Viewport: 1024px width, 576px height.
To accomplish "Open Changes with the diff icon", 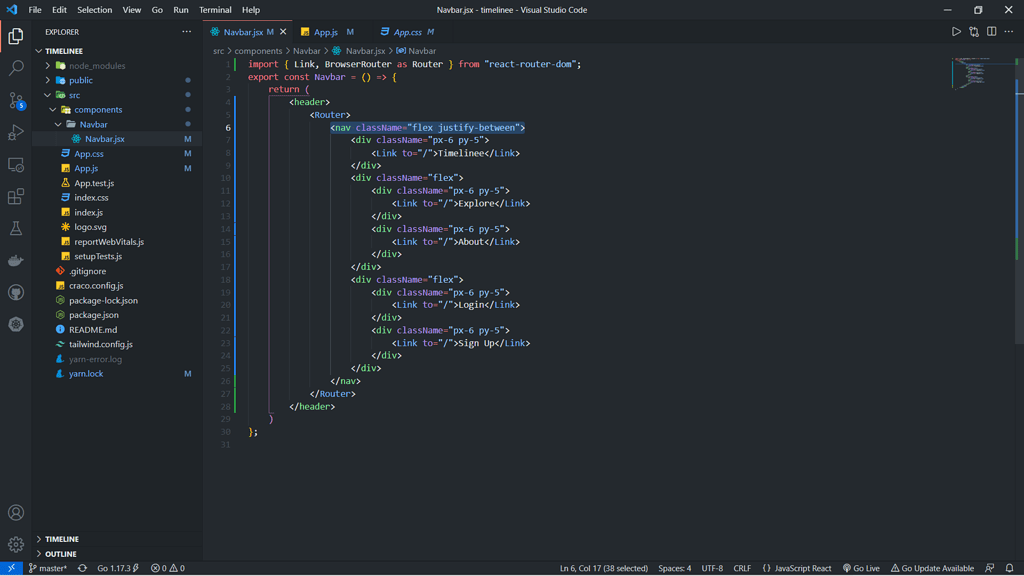I will click(x=972, y=31).
